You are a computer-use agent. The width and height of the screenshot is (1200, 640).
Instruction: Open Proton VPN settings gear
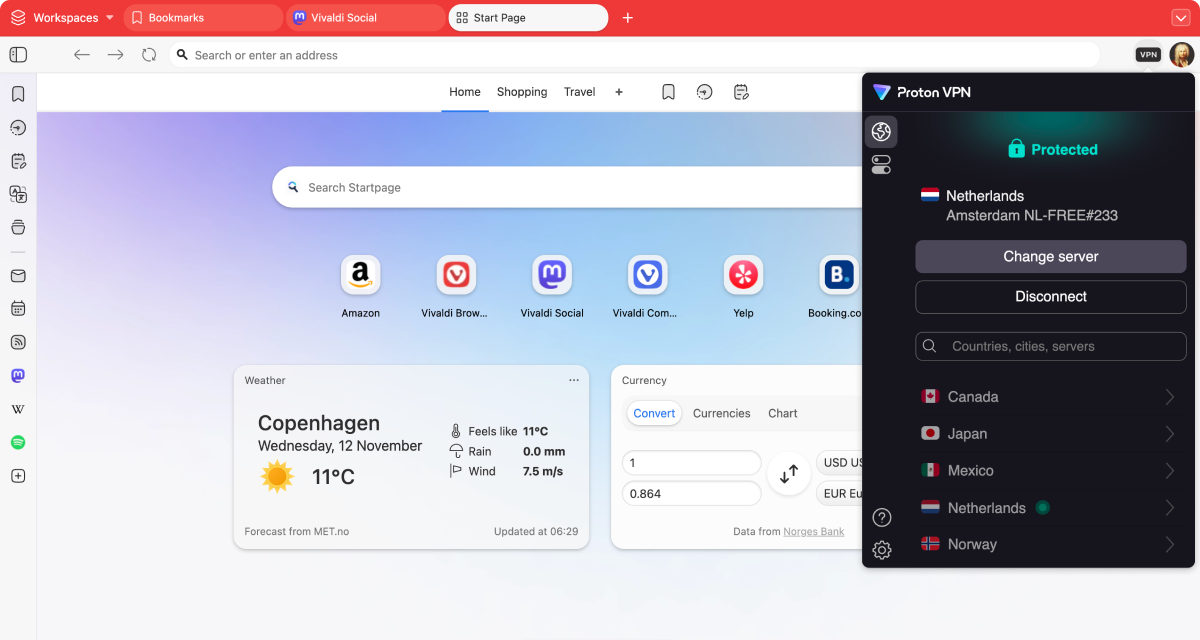[881, 550]
